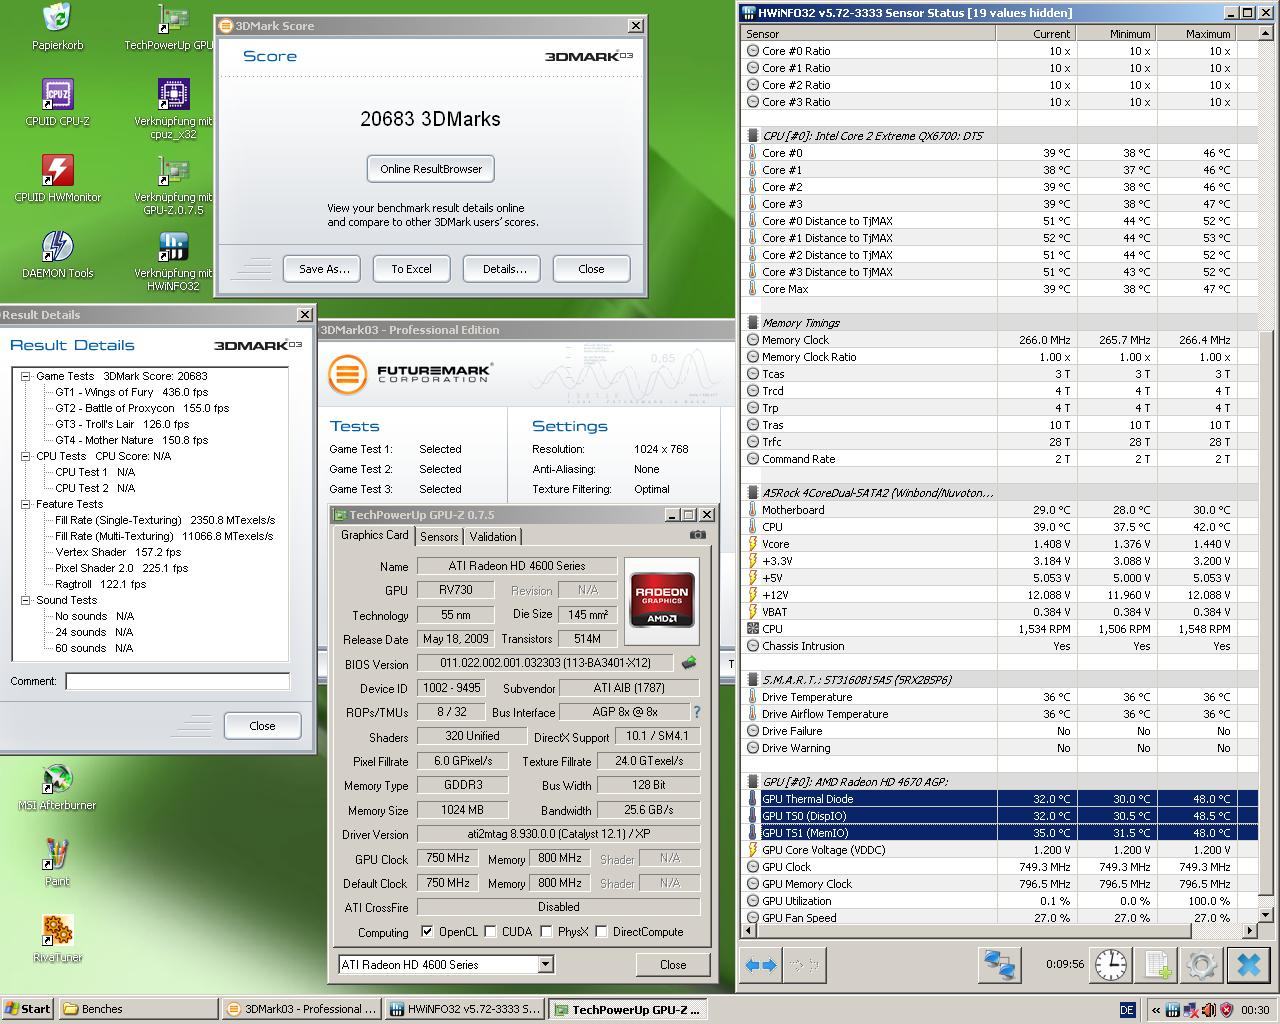Screen dimensions: 1280x1024
Task: Click the down arrow of HWiNFO32's vertical scrollbar
Action: pyautogui.click(x=1265, y=915)
